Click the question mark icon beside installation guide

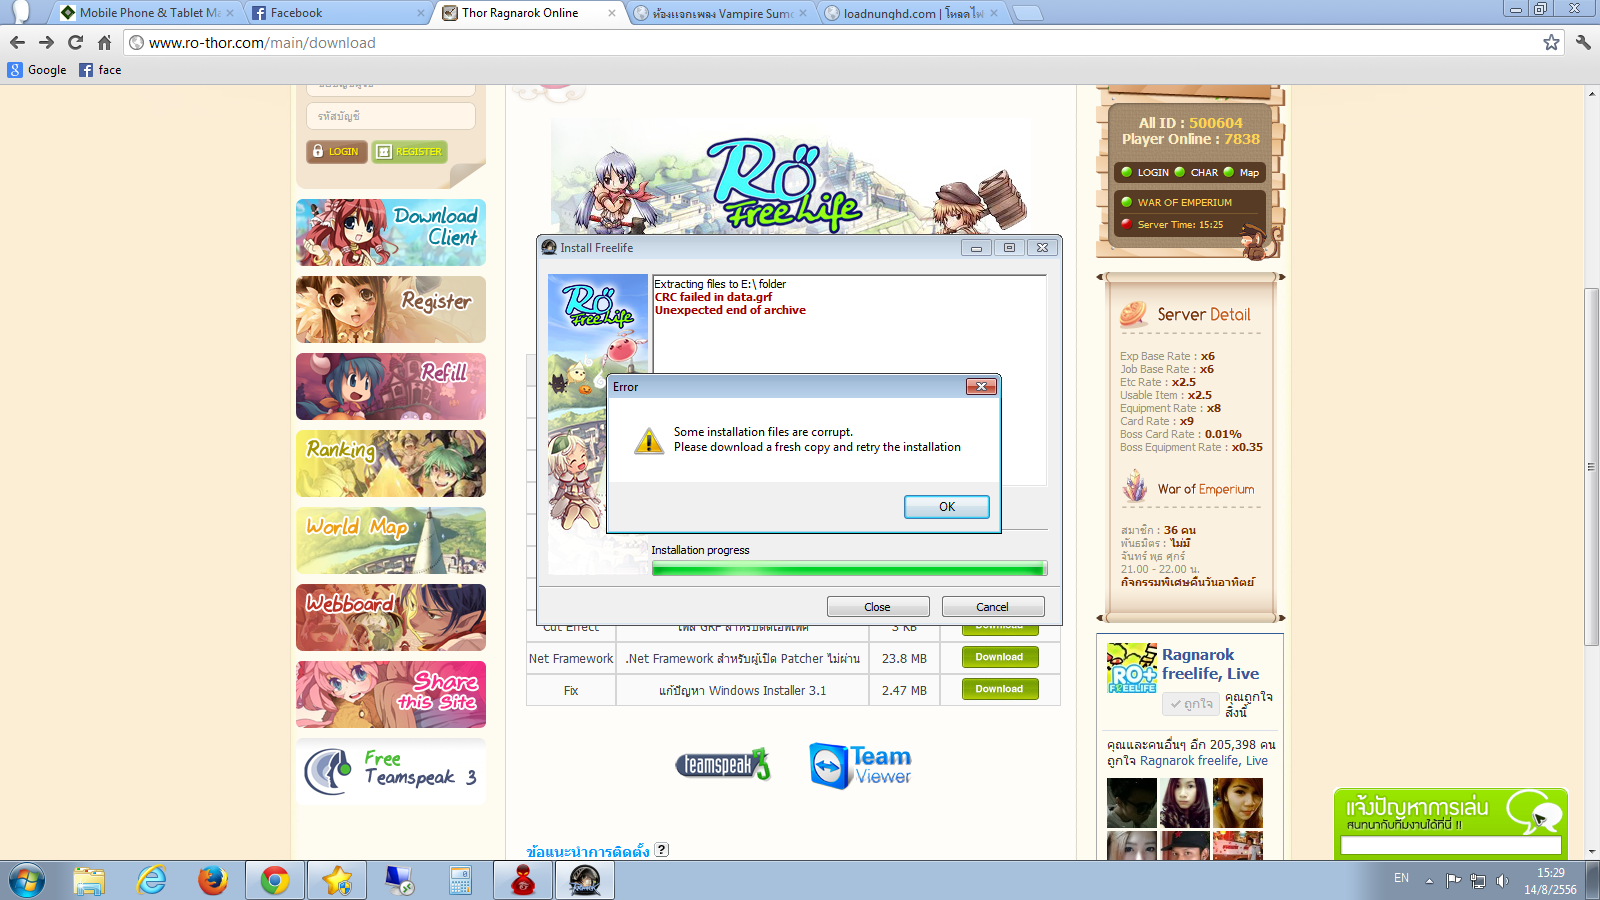click(x=662, y=850)
